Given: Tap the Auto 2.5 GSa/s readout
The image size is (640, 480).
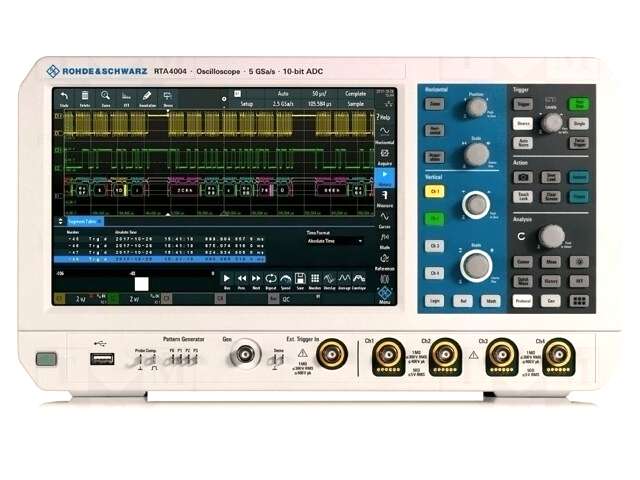Looking at the screenshot, I should tap(283, 99).
